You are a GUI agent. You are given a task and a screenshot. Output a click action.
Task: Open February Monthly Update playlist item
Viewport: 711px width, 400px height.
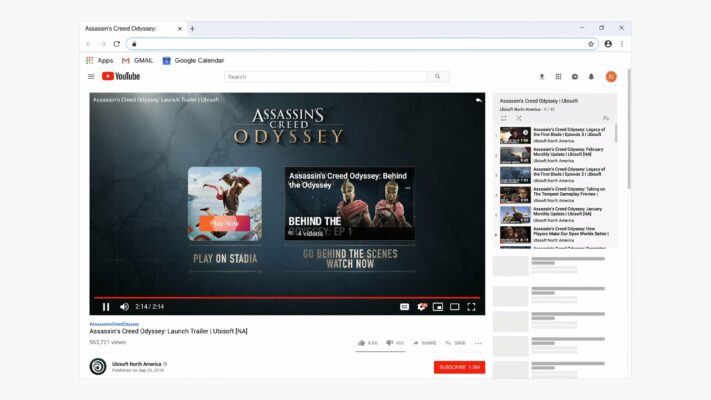coord(554,155)
